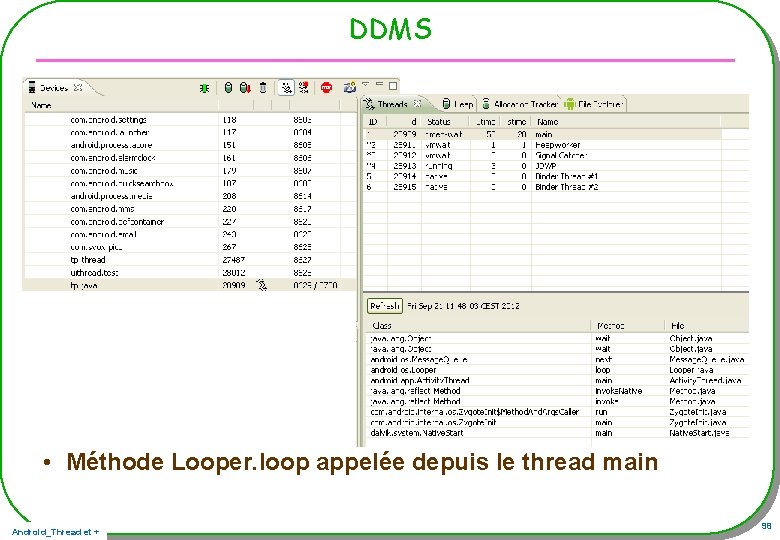Click the Looper.java file cell
The width and height of the screenshot is (780, 540).
coord(691,370)
